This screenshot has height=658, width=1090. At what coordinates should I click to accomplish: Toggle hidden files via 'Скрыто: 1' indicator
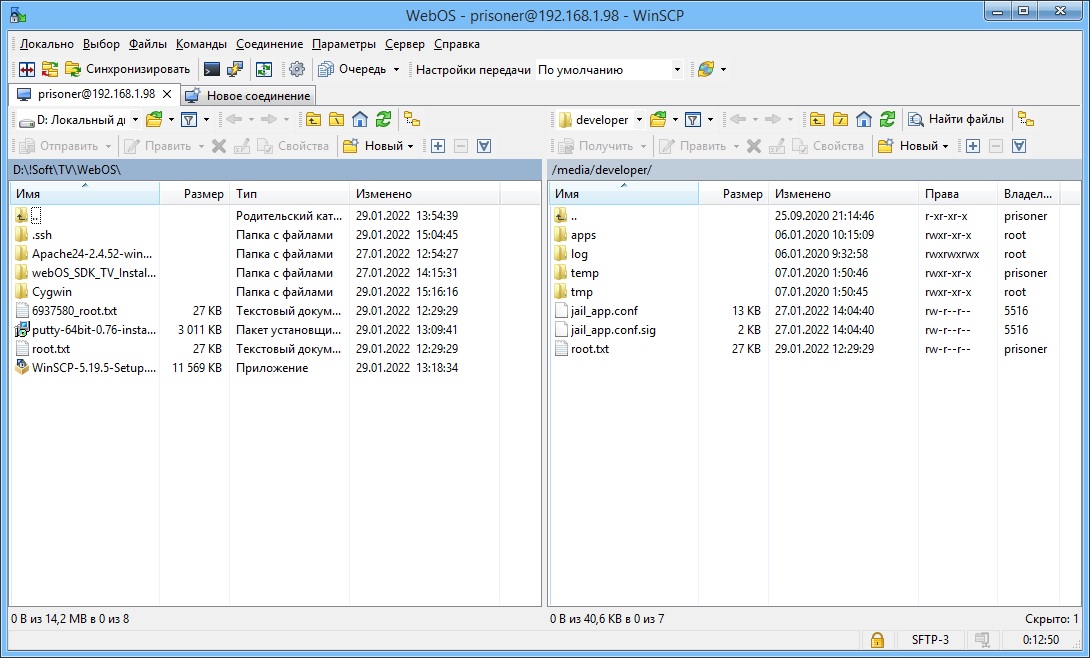pos(1051,619)
